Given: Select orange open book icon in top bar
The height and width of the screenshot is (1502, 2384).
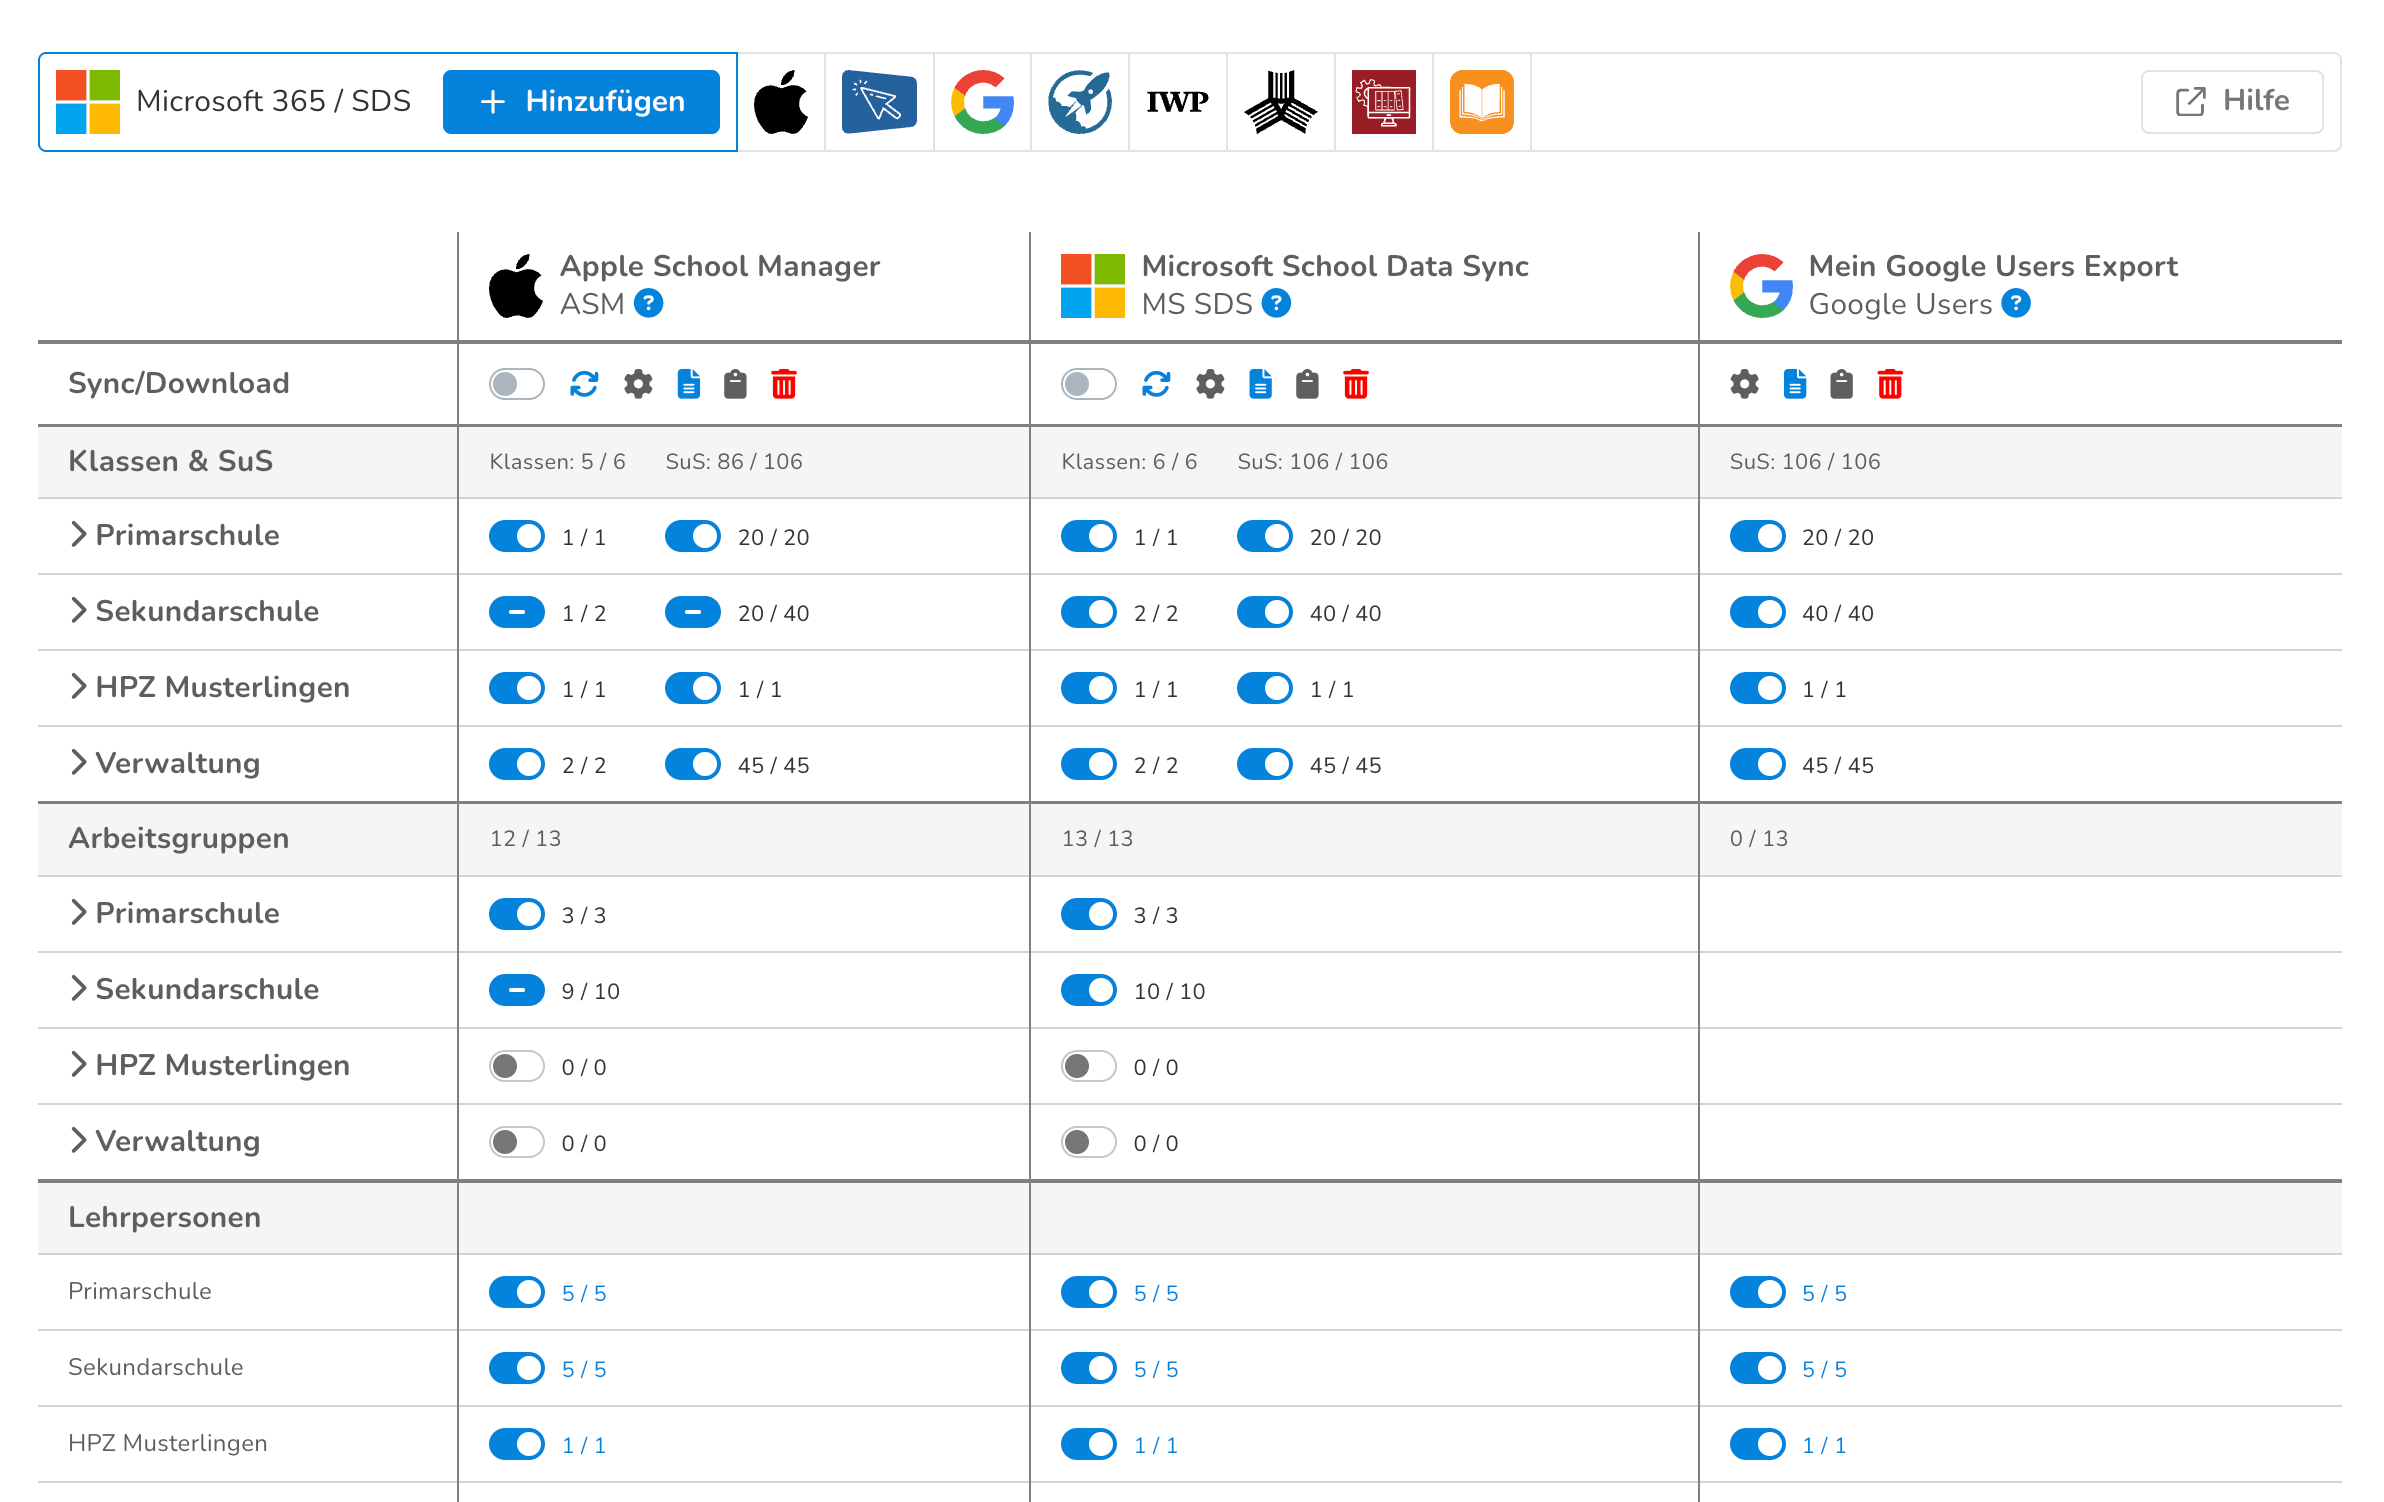Looking at the screenshot, I should point(1481,102).
